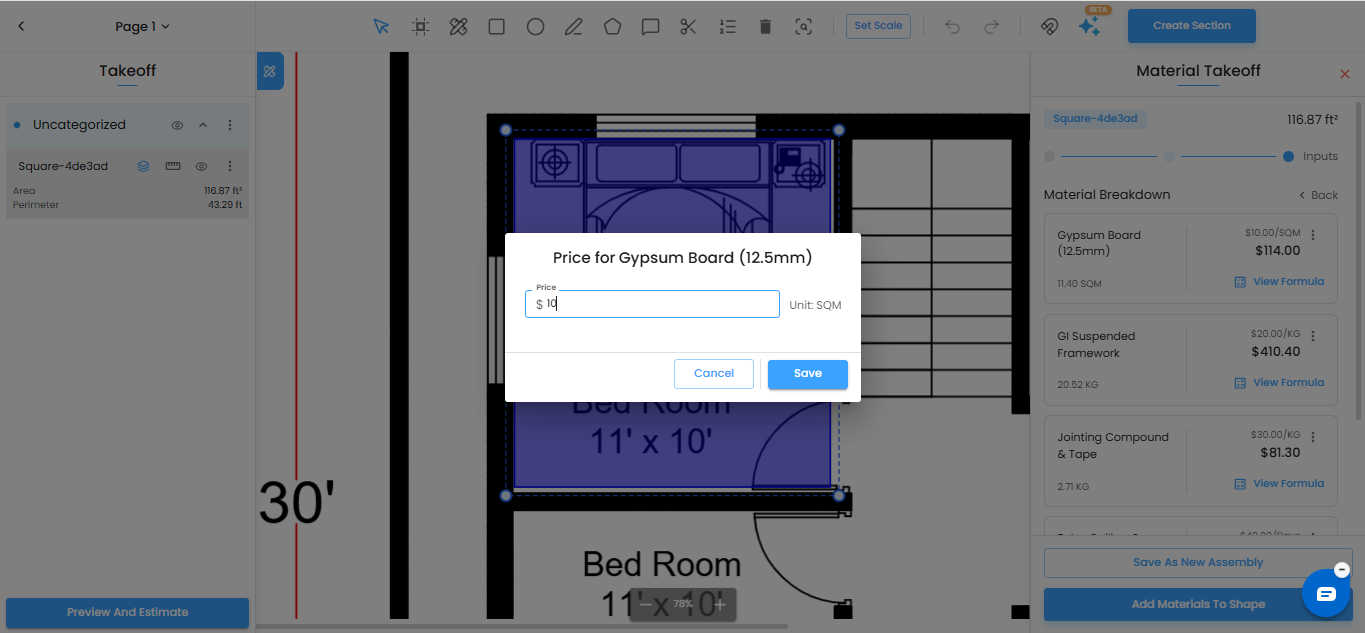This screenshot has width=1365, height=633.
Task: Zoom out the canvas with minus
Action: [x=646, y=604]
